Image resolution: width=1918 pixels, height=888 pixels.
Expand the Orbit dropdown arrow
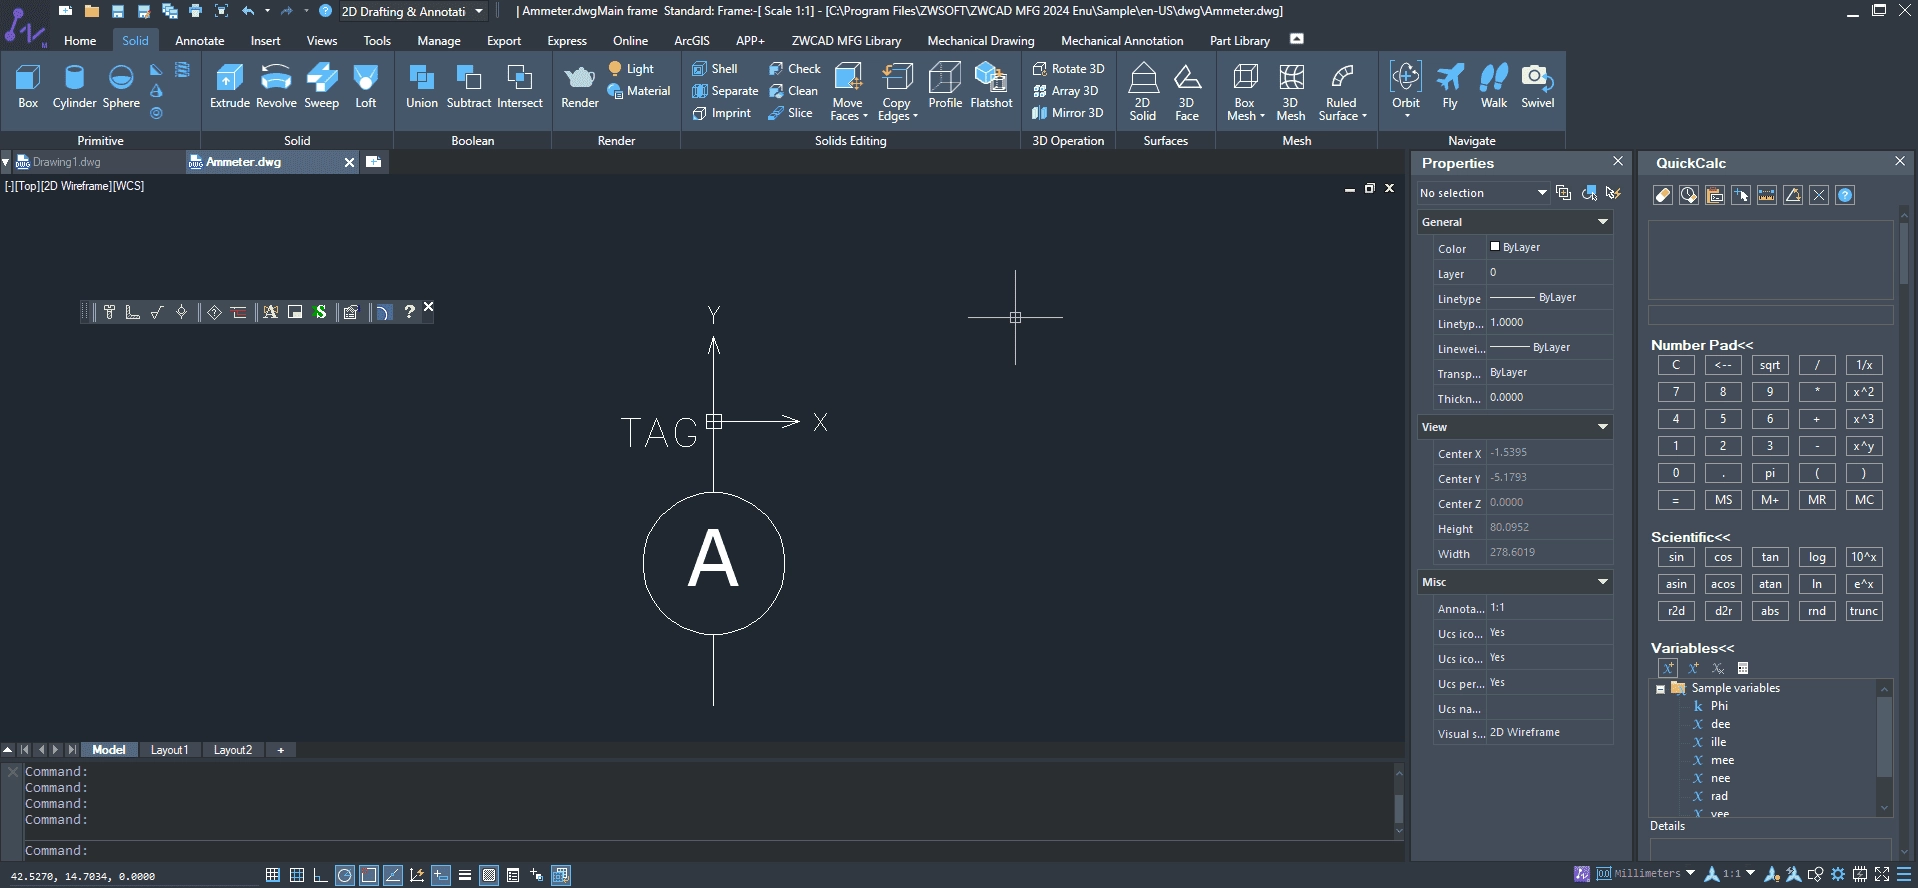[x=1406, y=117]
